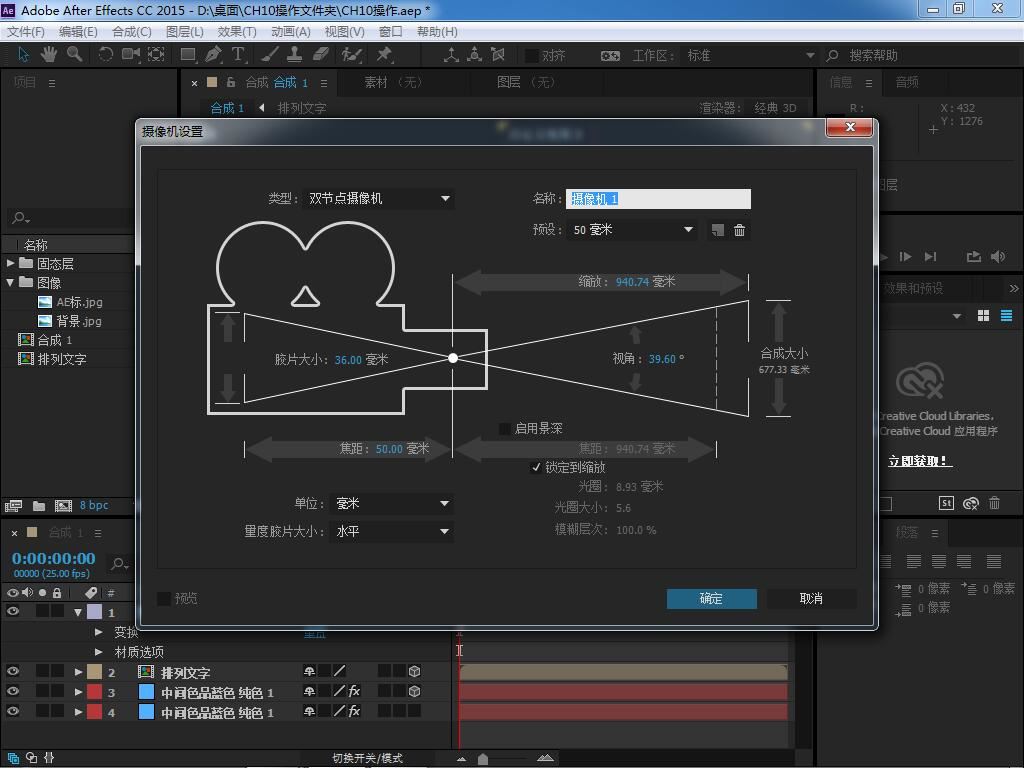Hide the 排列文字 layer 2 eye
The width and height of the screenshot is (1024, 768).
12,671
